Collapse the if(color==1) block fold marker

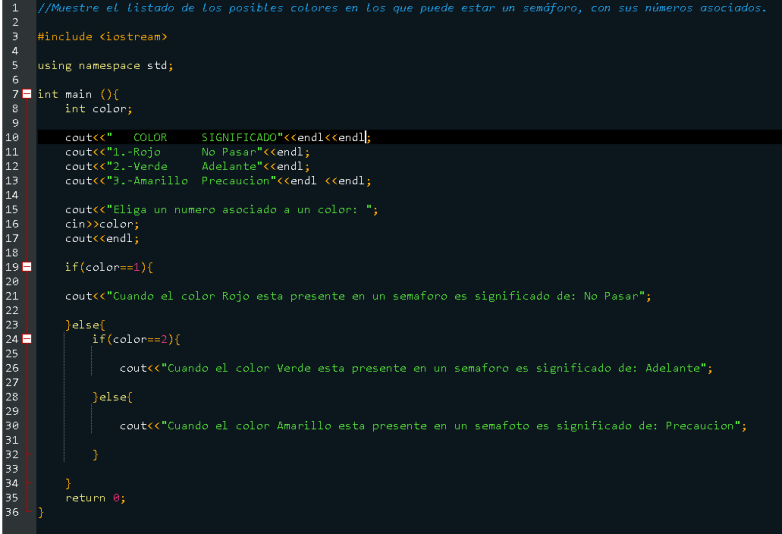pos(27,267)
